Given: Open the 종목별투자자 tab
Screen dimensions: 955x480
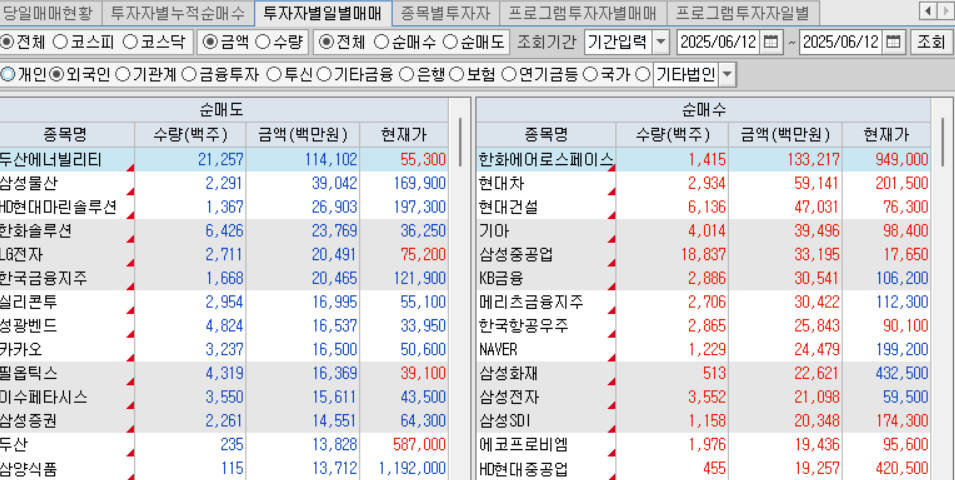Looking at the screenshot, I should (x=446, y=11).
